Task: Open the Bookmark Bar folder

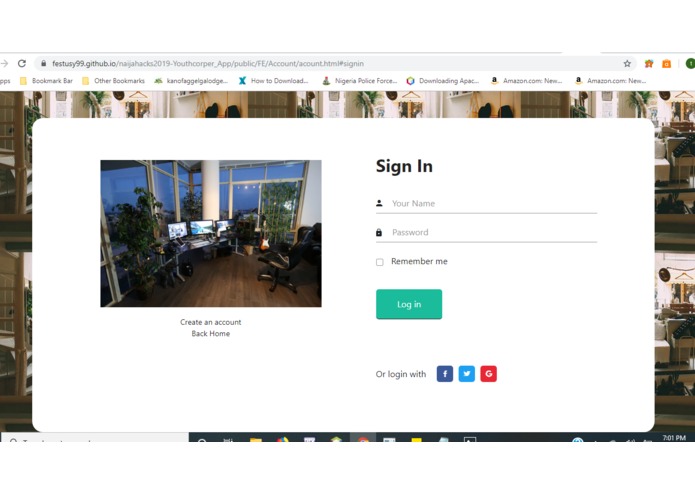Action: [46, 81]
